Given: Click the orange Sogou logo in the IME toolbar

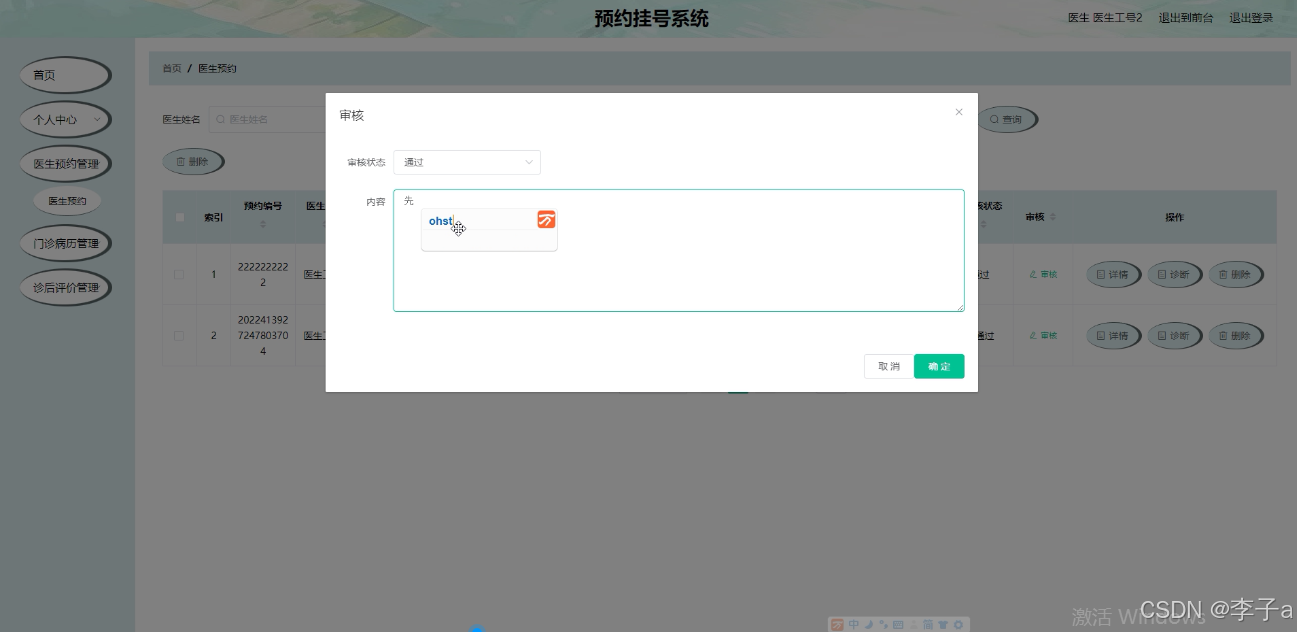Looking at the screenshot, I should (x=837, y=624).
